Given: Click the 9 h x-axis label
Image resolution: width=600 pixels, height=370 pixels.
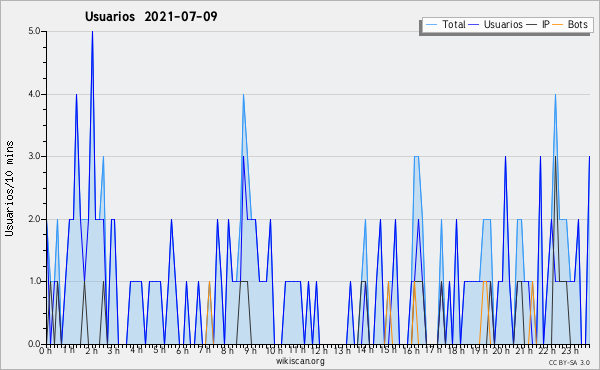Looking at the screenshot, I should 251,351.
